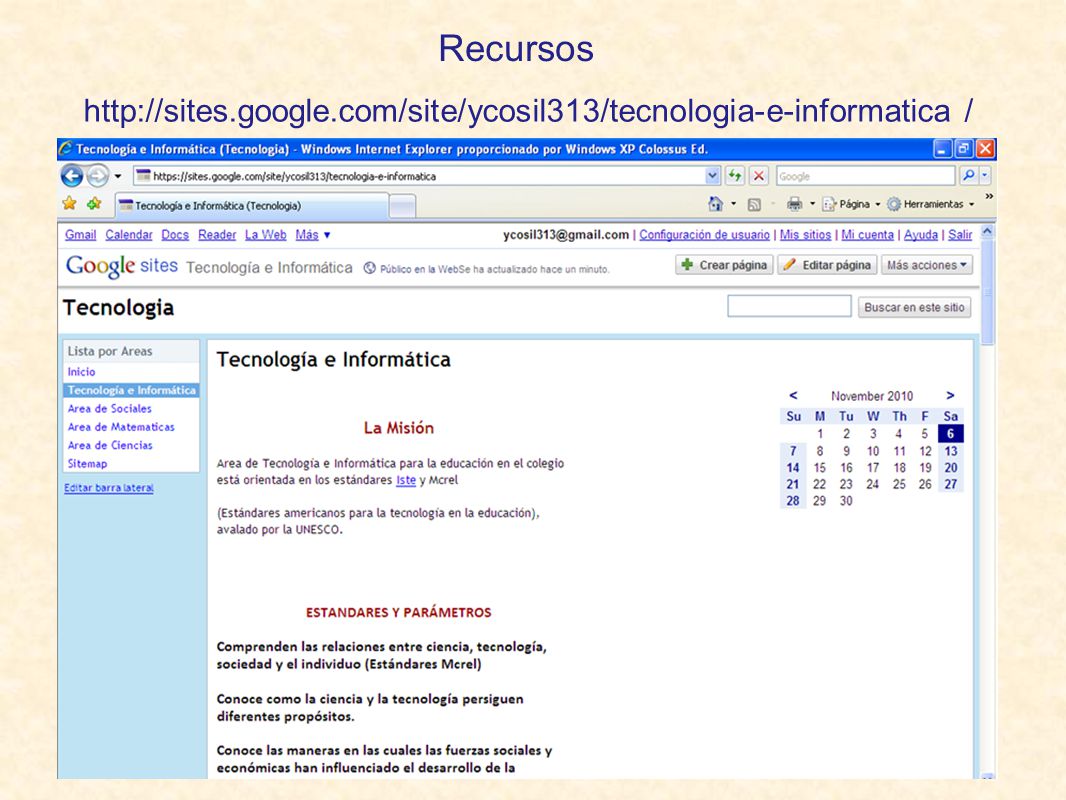Show more command bar items chevron
The width and height of the screenshot is (1066, 800).
pyautogui.click(x=989, y=196)
